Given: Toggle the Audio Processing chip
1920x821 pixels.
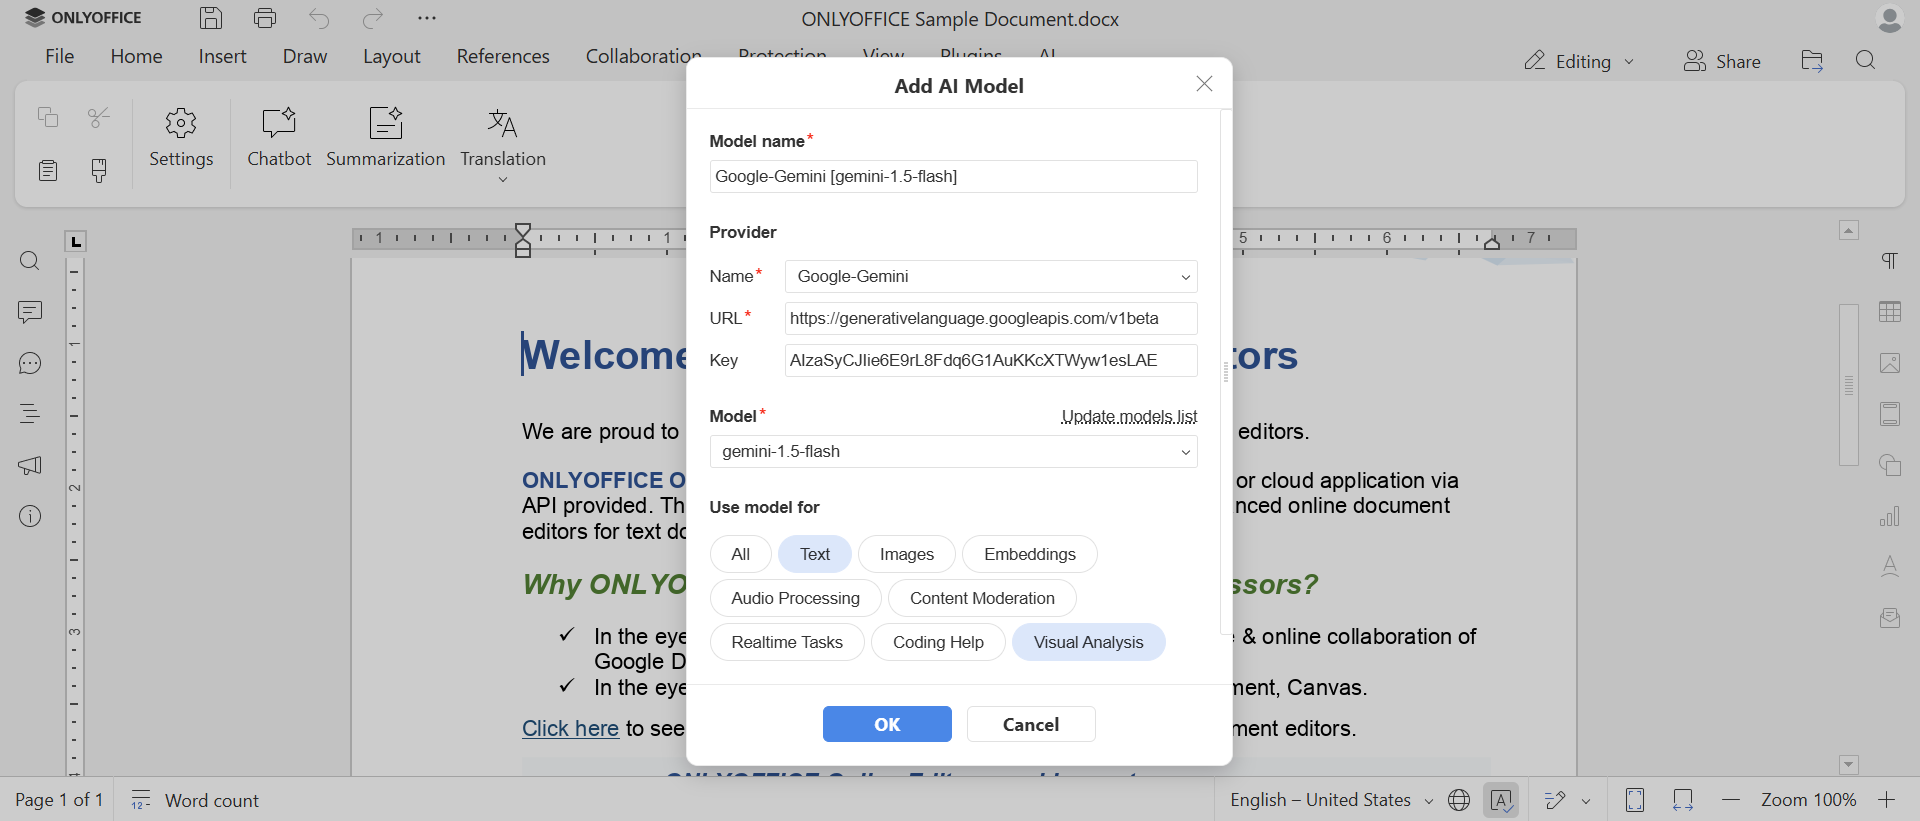Looking at the screenshot, I should [x=795, y=598].
